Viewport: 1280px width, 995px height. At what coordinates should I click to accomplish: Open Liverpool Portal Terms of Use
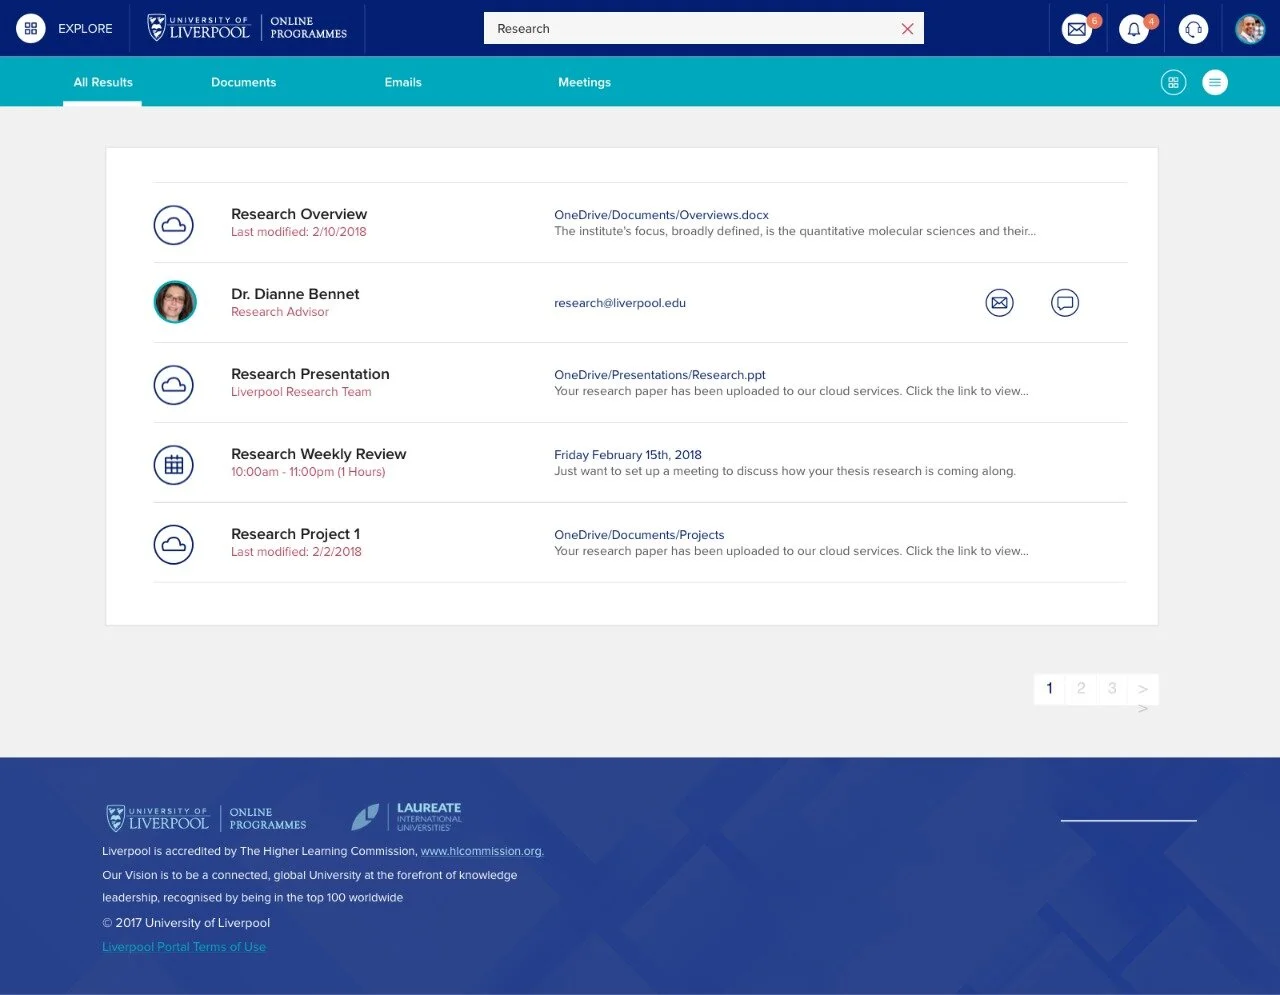[184, 946]
